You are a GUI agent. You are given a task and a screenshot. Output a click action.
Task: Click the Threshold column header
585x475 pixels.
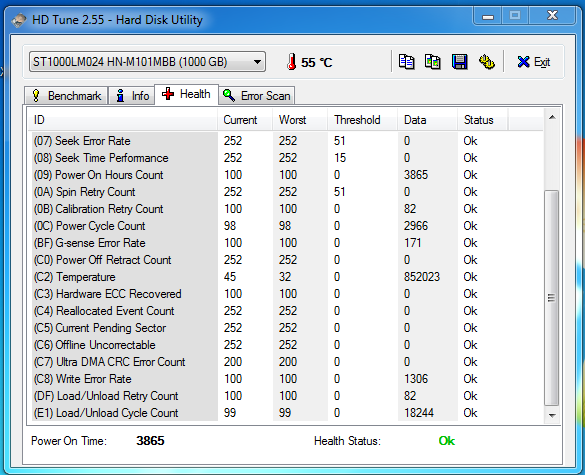click(362, 120)
